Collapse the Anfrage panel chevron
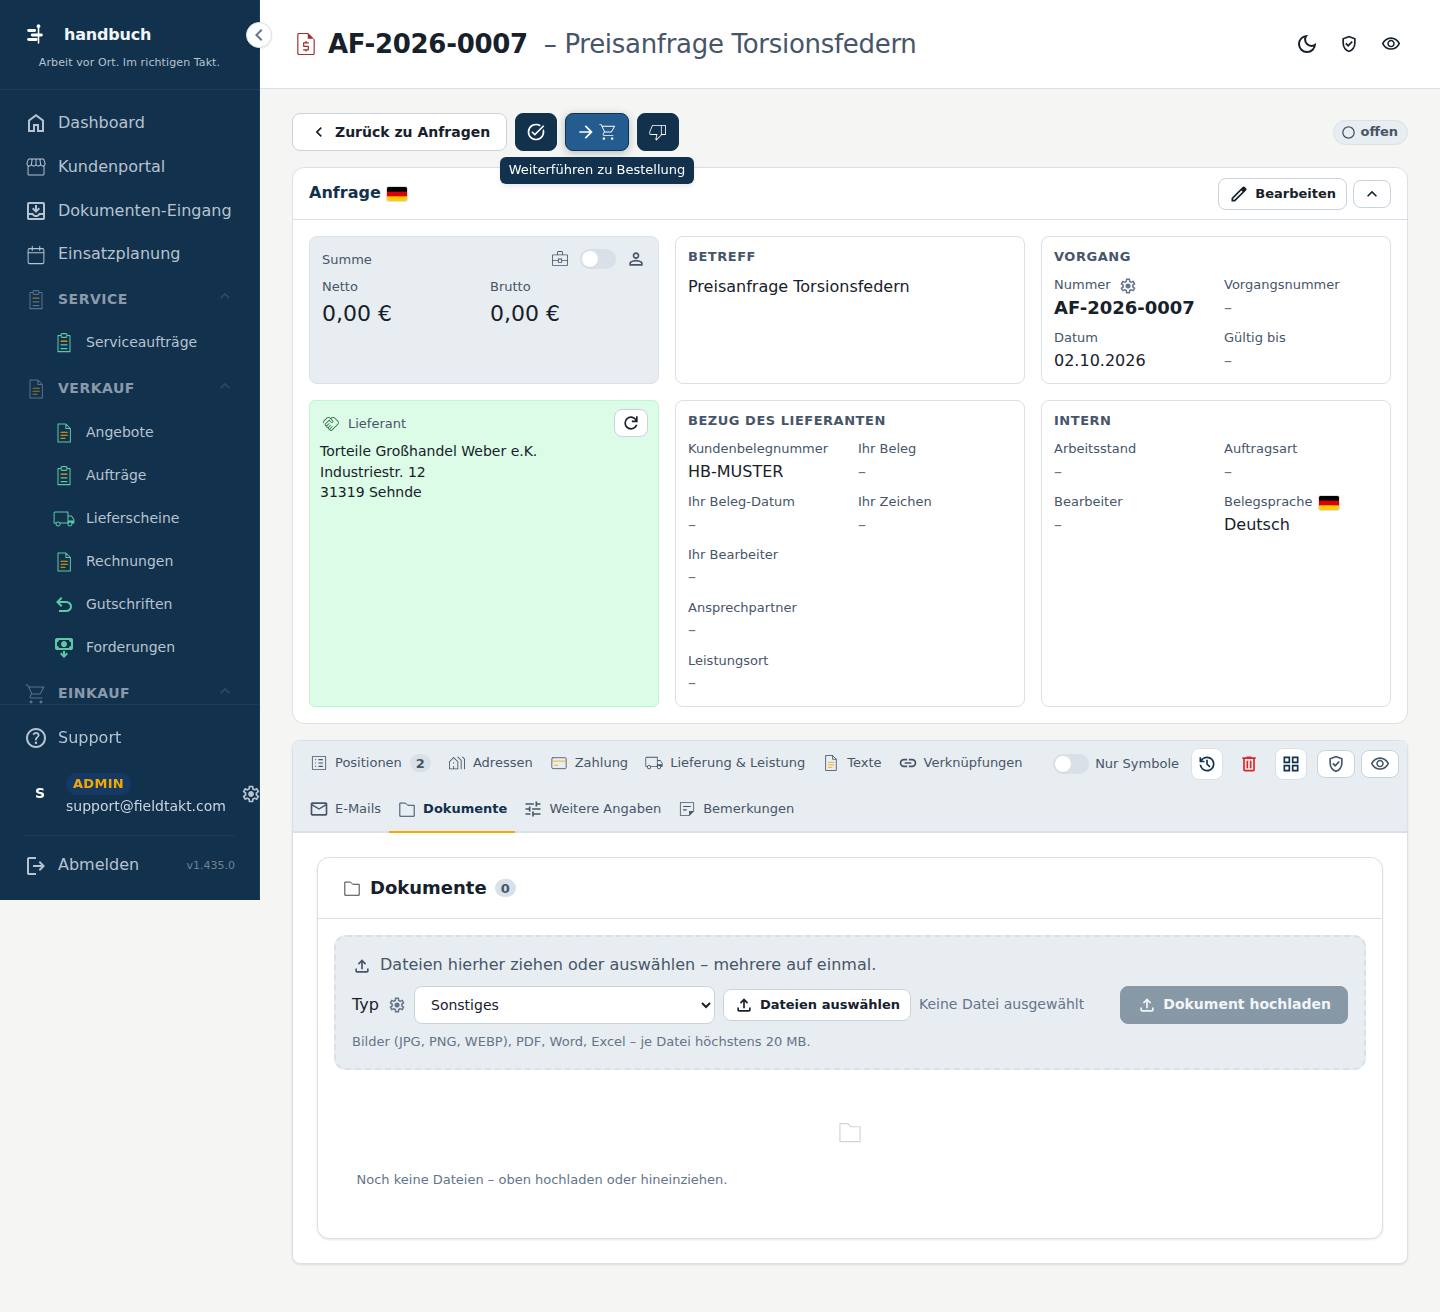Viewport: 1440px width, 1312px height. click(x=1372, y=194)
